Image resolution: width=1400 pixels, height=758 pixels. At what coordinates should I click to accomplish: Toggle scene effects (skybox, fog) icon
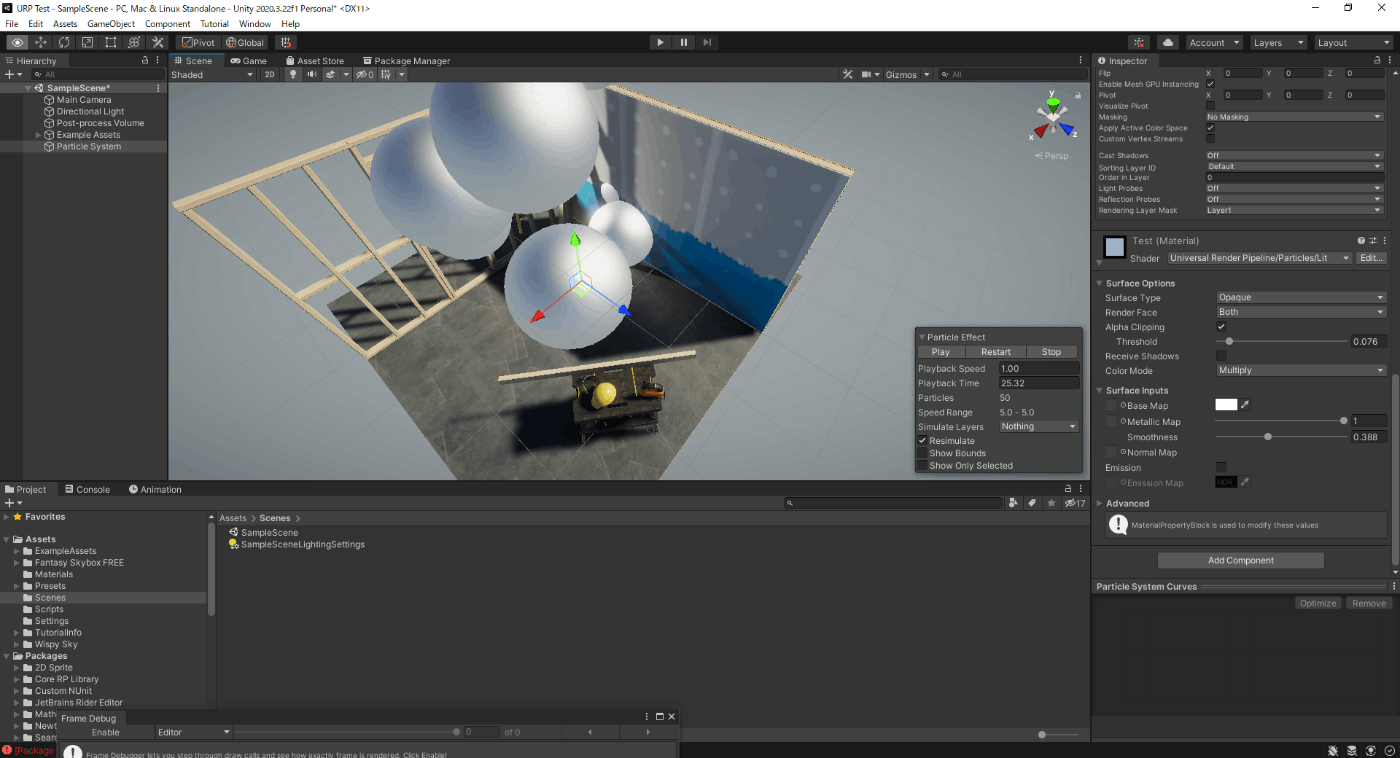tap(331, 75)
